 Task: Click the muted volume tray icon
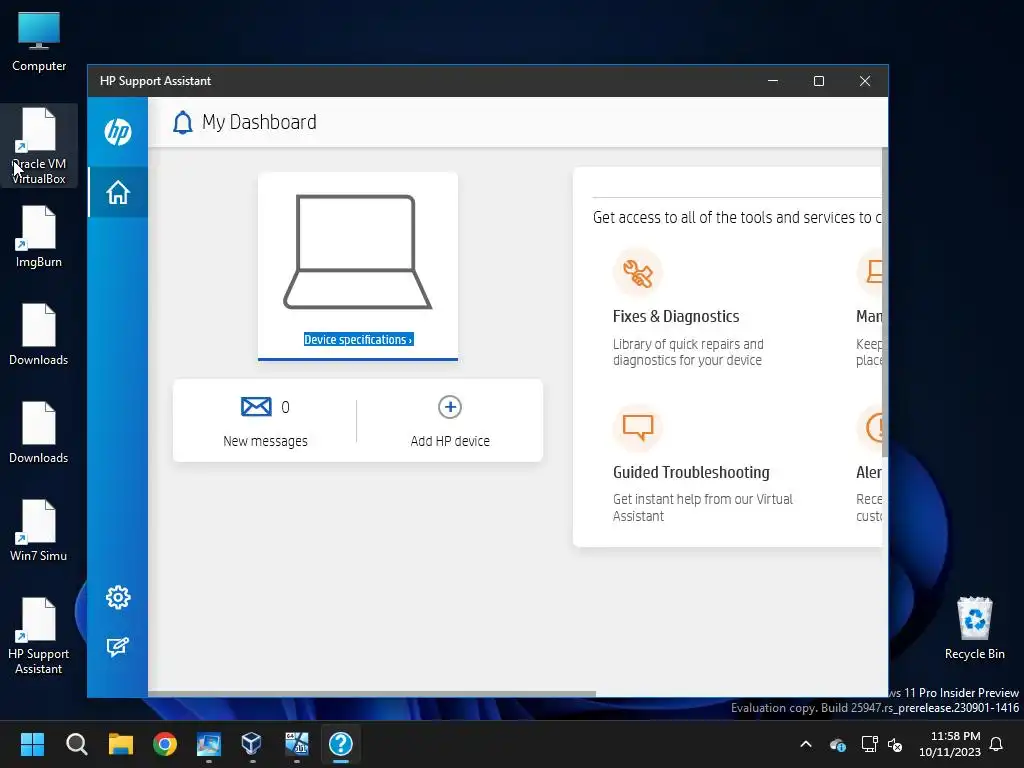[895, 744]
